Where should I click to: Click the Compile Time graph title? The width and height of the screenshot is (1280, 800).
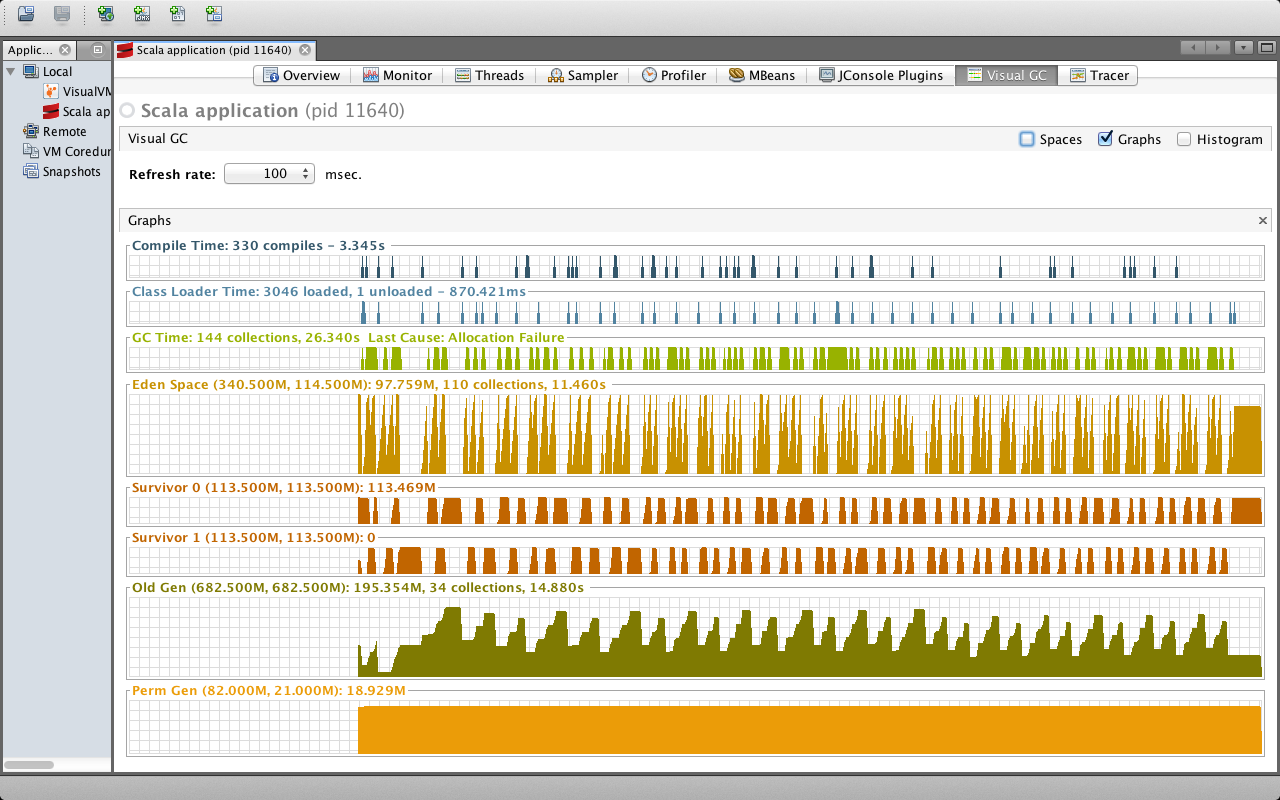[x=258, y=245]
